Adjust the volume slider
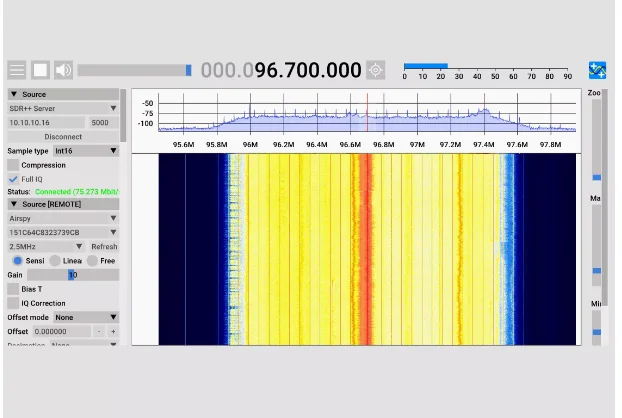The image size is (622, 418). (x=134, y=70)
